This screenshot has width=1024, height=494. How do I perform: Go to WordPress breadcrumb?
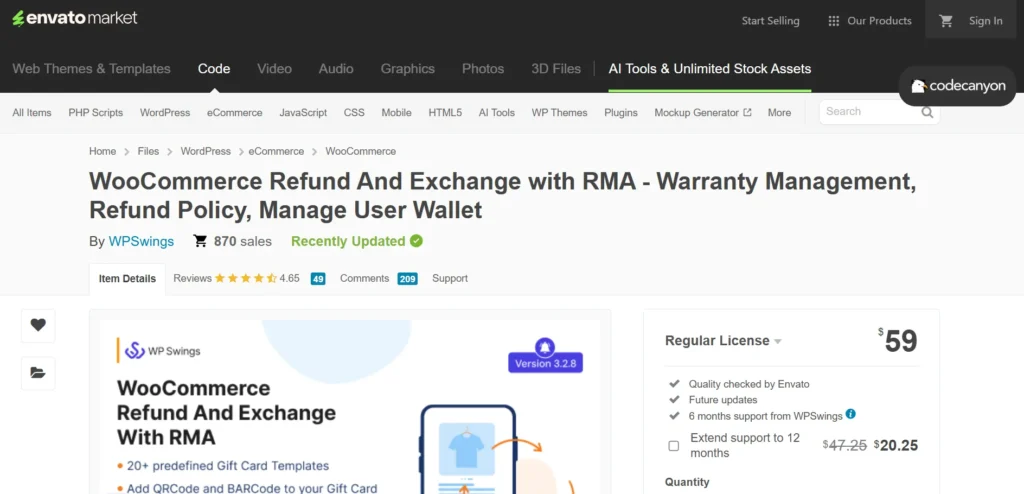[206, 151]
